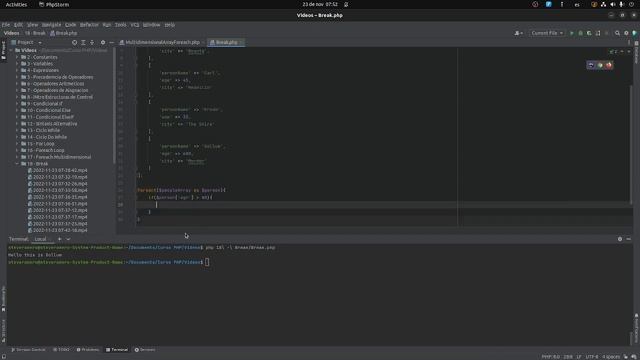Viewport: 640px width, 360px height.
Task: Click the JetBrains Toolbox icon in toolbar
Action: pyautogui.click(x=635, y=33)
